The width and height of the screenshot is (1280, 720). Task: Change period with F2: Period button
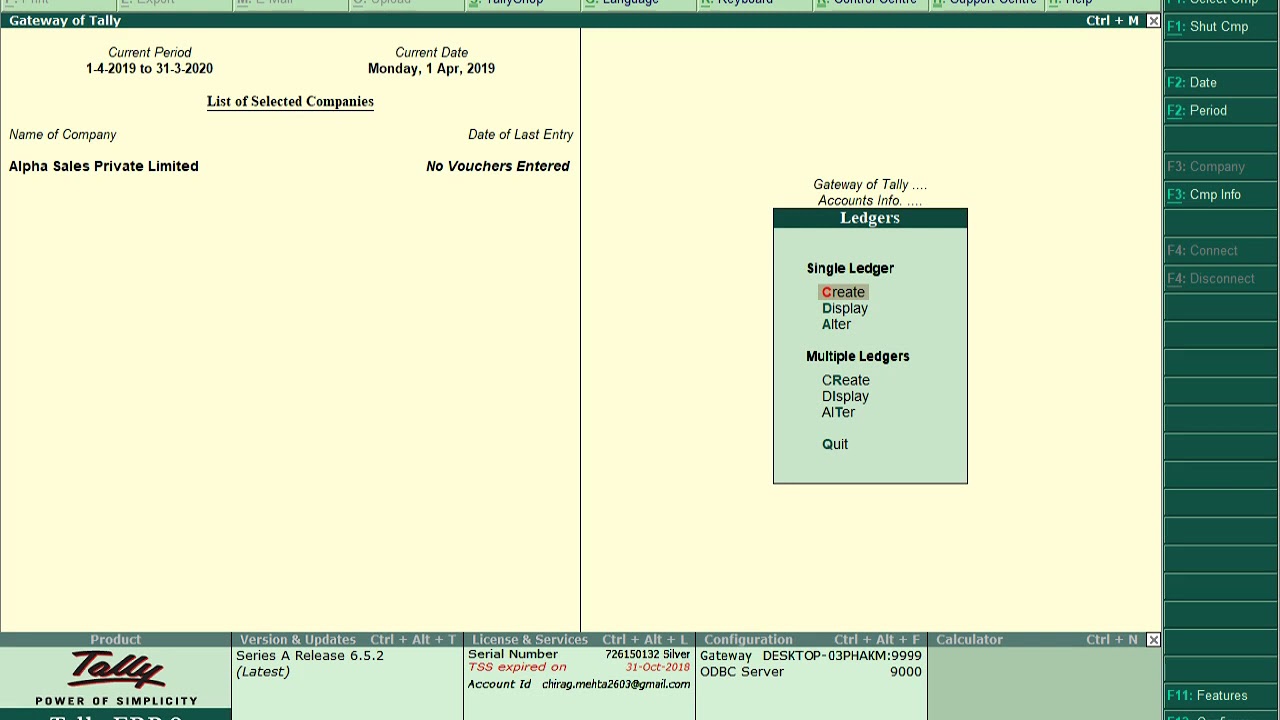[1221, 111]
